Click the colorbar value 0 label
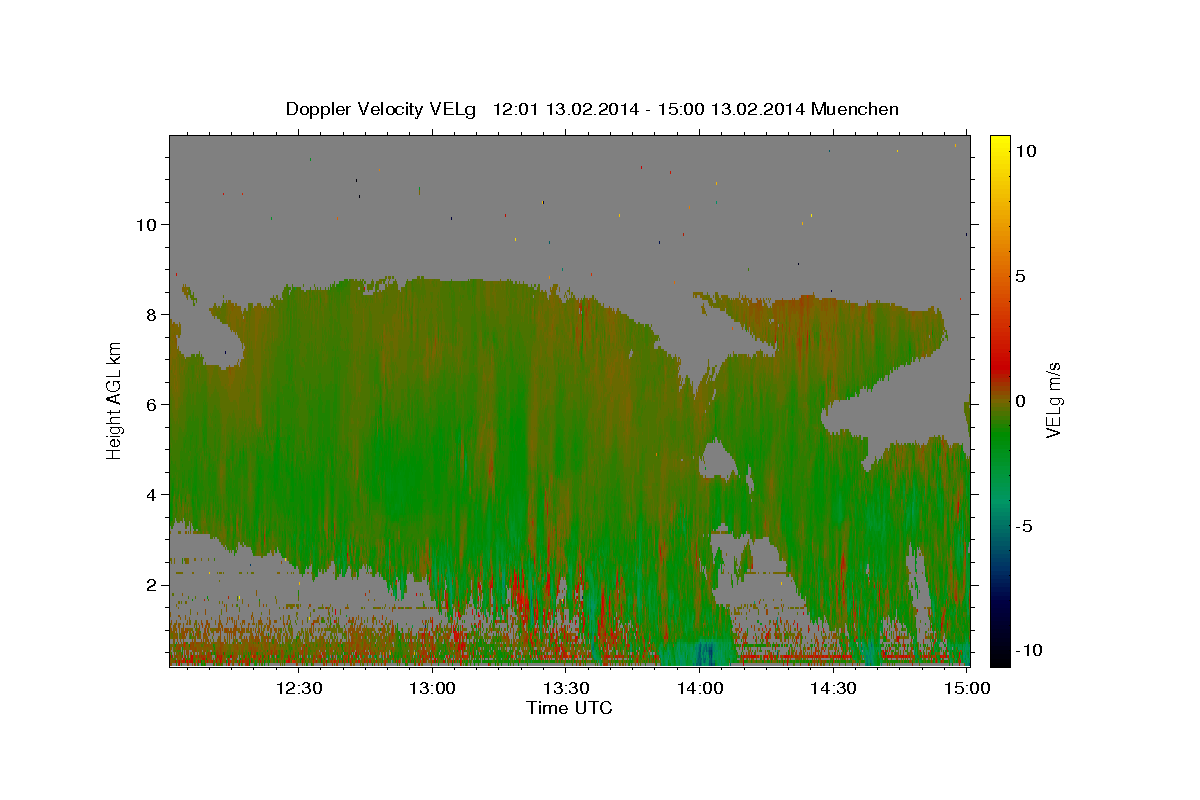The width and height of the screenshot is (1200, 800). 1021,401
